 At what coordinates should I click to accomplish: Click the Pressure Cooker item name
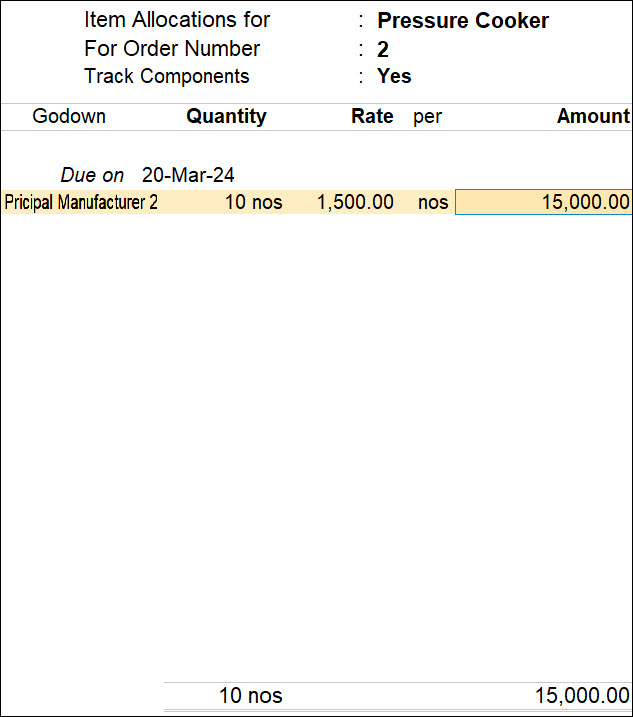(x=463, y=21)
